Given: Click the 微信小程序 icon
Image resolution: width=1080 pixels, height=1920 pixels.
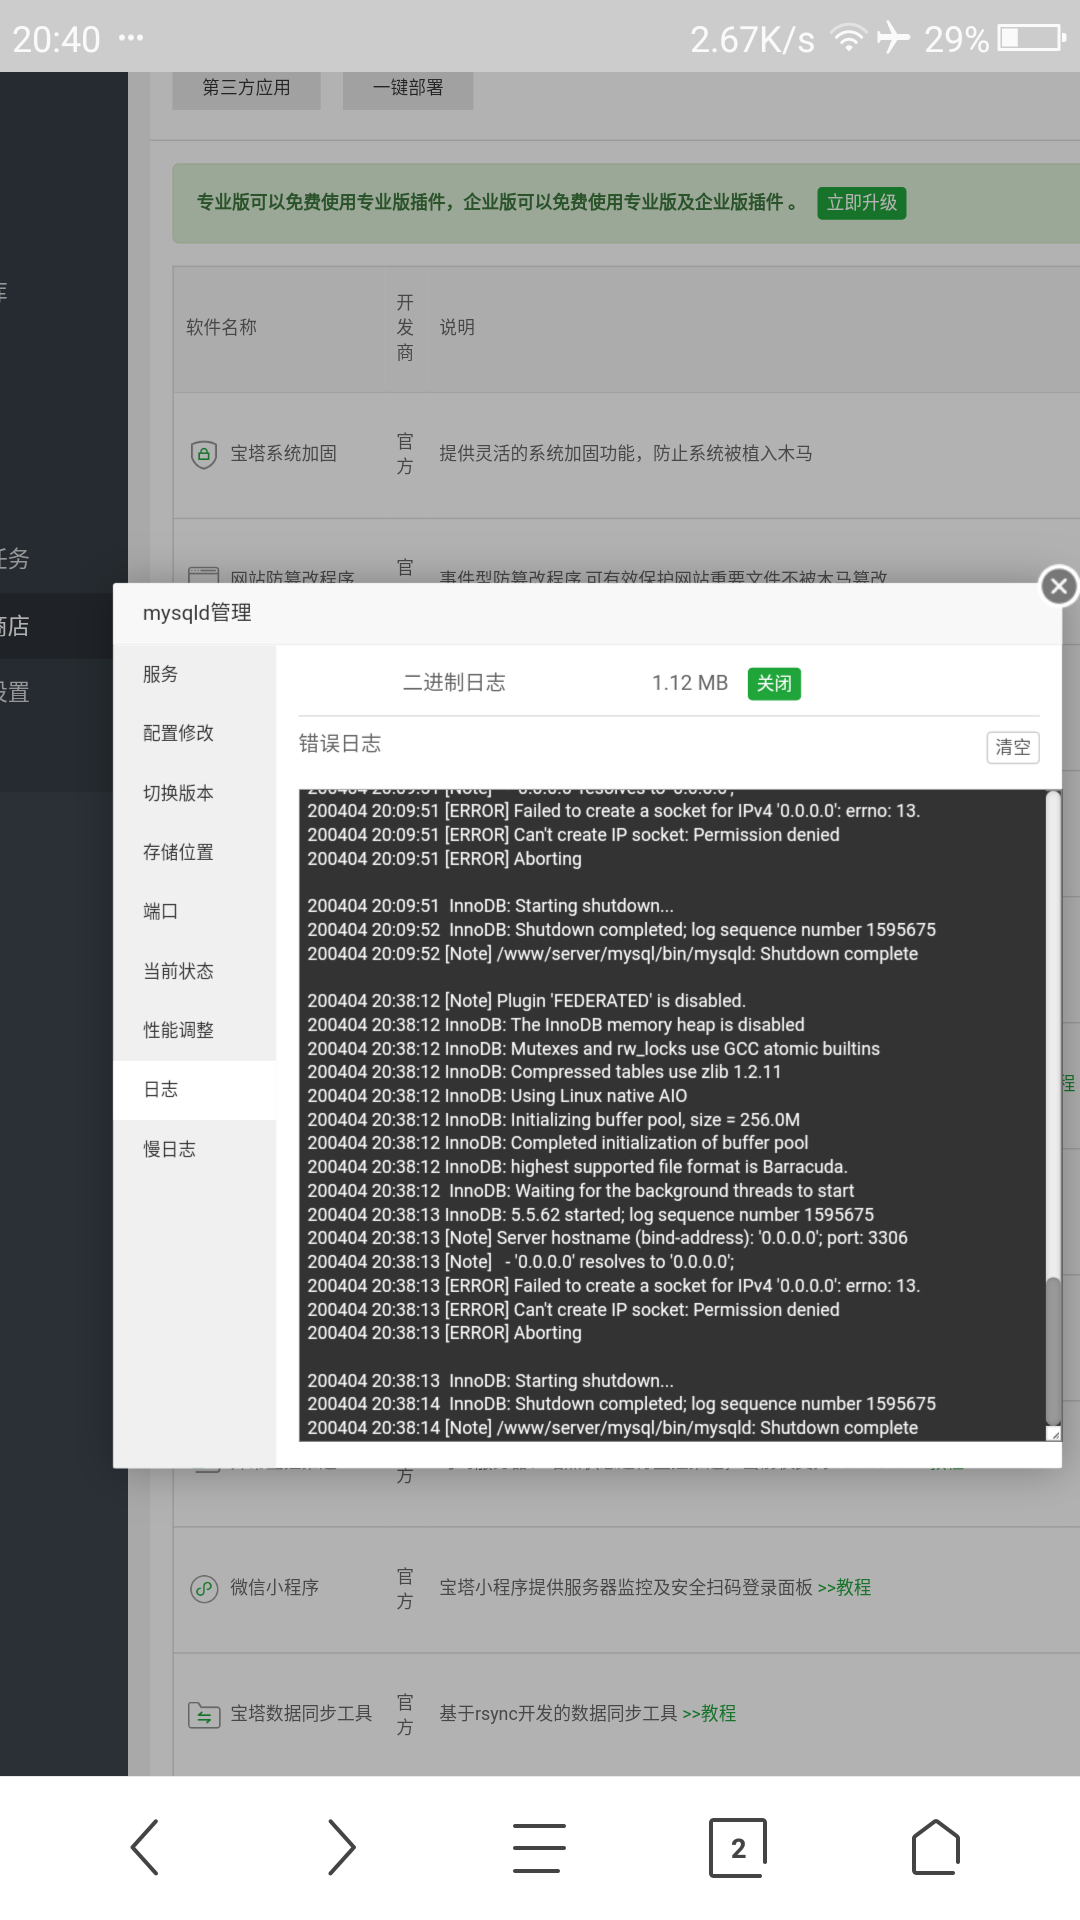Looking at the screenshot, I should click(204, 1588).
